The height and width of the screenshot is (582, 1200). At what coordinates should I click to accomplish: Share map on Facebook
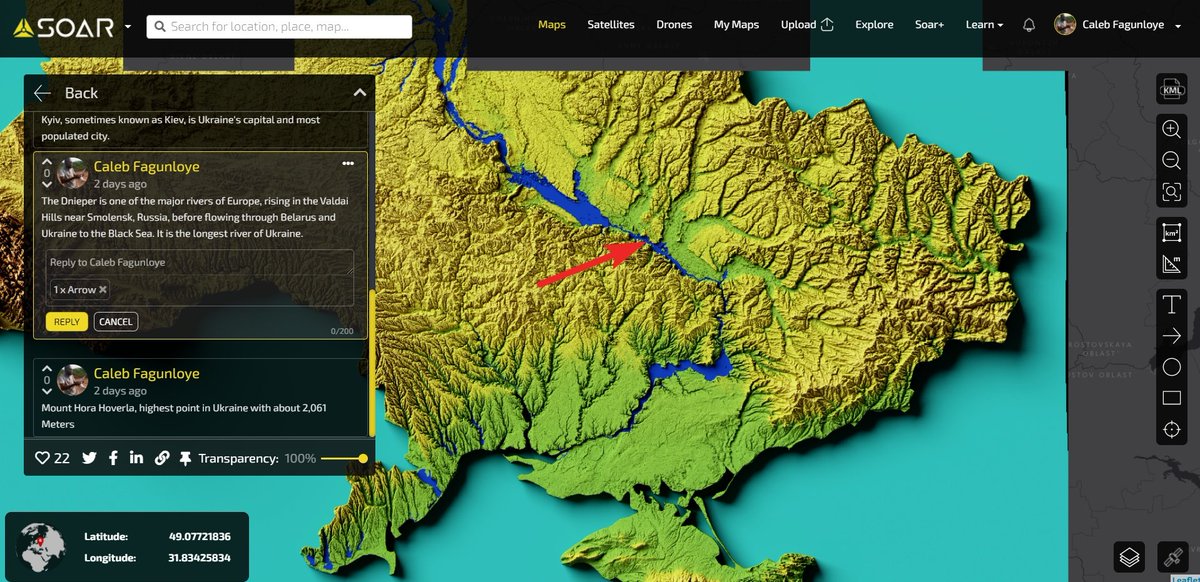click(x=113, y=458)
